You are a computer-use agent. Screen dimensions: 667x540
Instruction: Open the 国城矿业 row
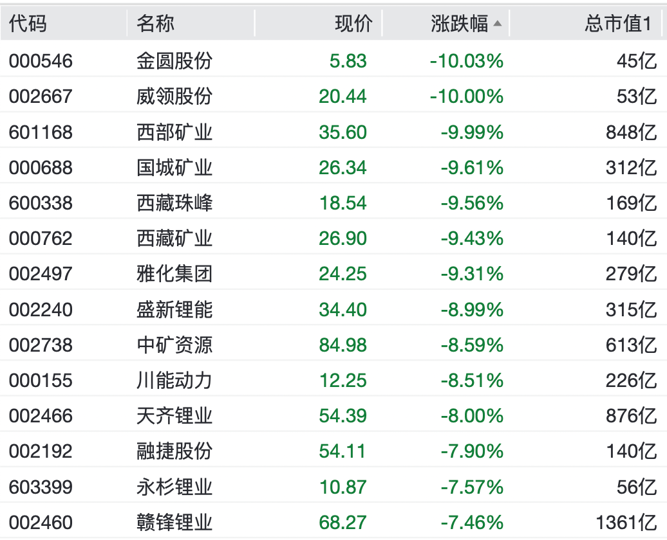(175, 168)
